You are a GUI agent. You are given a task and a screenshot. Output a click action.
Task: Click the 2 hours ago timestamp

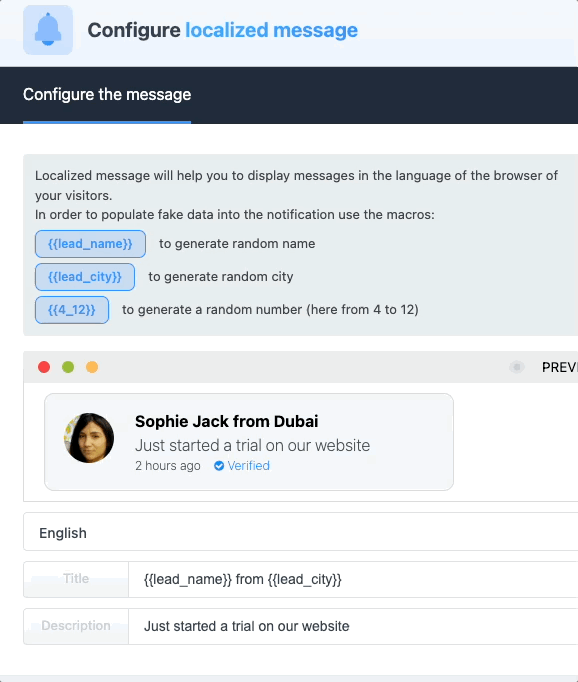tap(168, 466)
